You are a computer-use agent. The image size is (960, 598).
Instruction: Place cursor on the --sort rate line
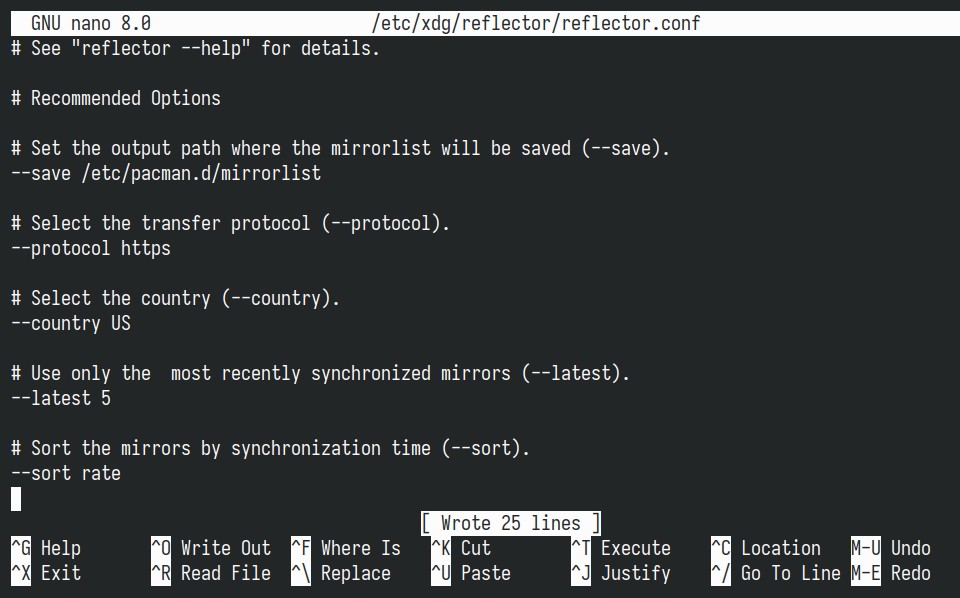[66, 473]
